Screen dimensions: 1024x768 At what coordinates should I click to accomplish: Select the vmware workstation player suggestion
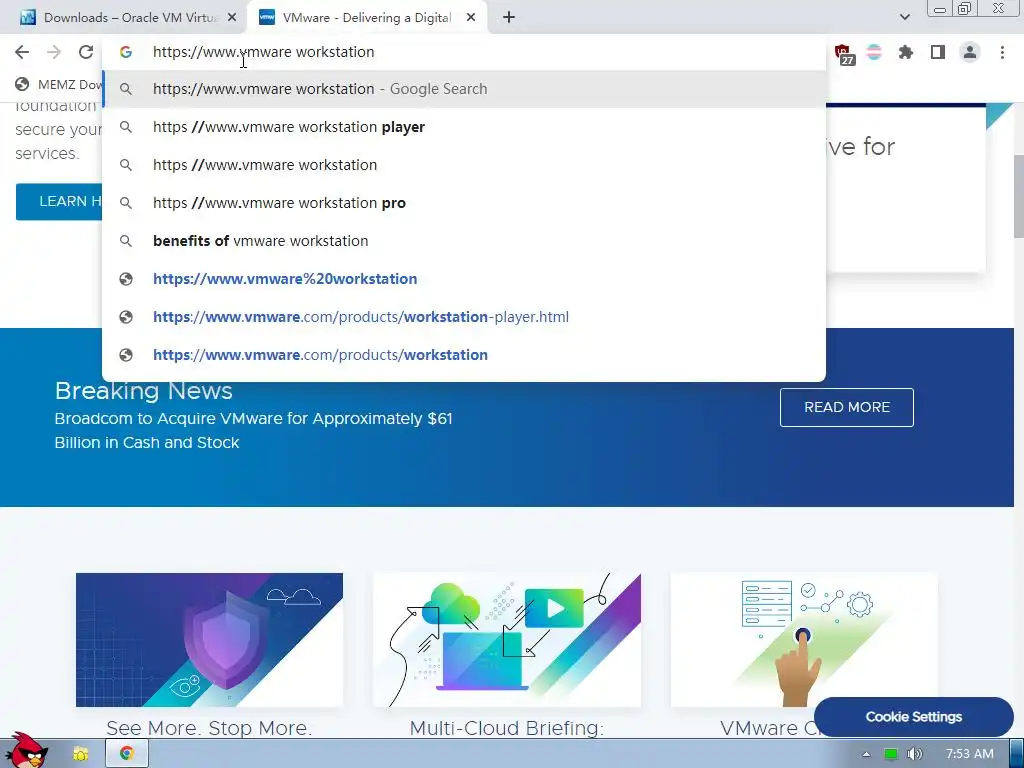coord(464,127)
